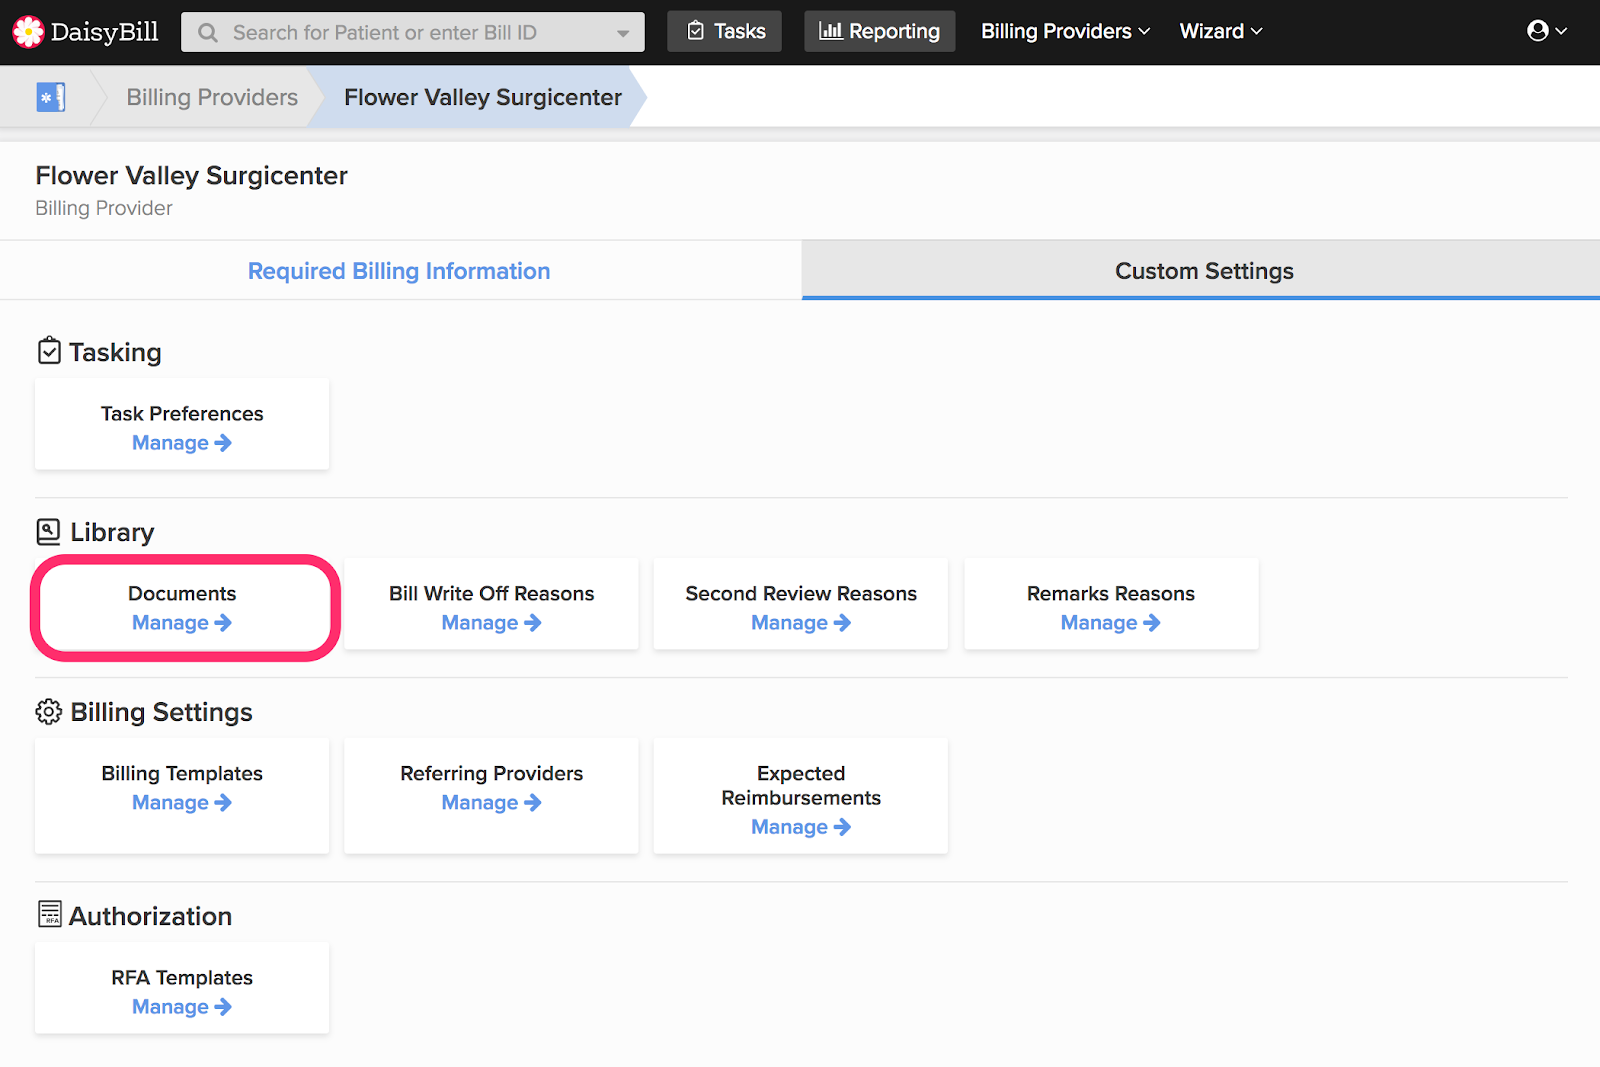Viewport: 1600px width, 1067px height.
Task: Click the Billing Settings gear icon
Action: pos(48,711)
